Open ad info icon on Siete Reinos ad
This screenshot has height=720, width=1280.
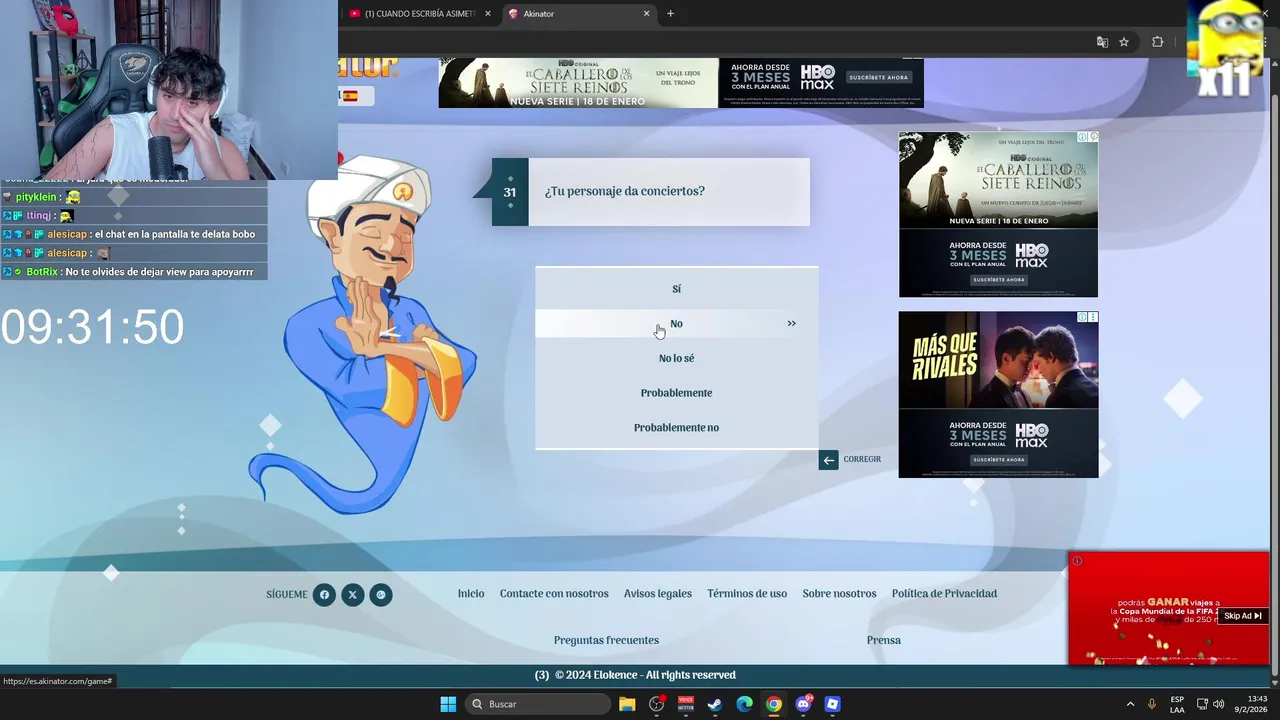[1082, 137]
